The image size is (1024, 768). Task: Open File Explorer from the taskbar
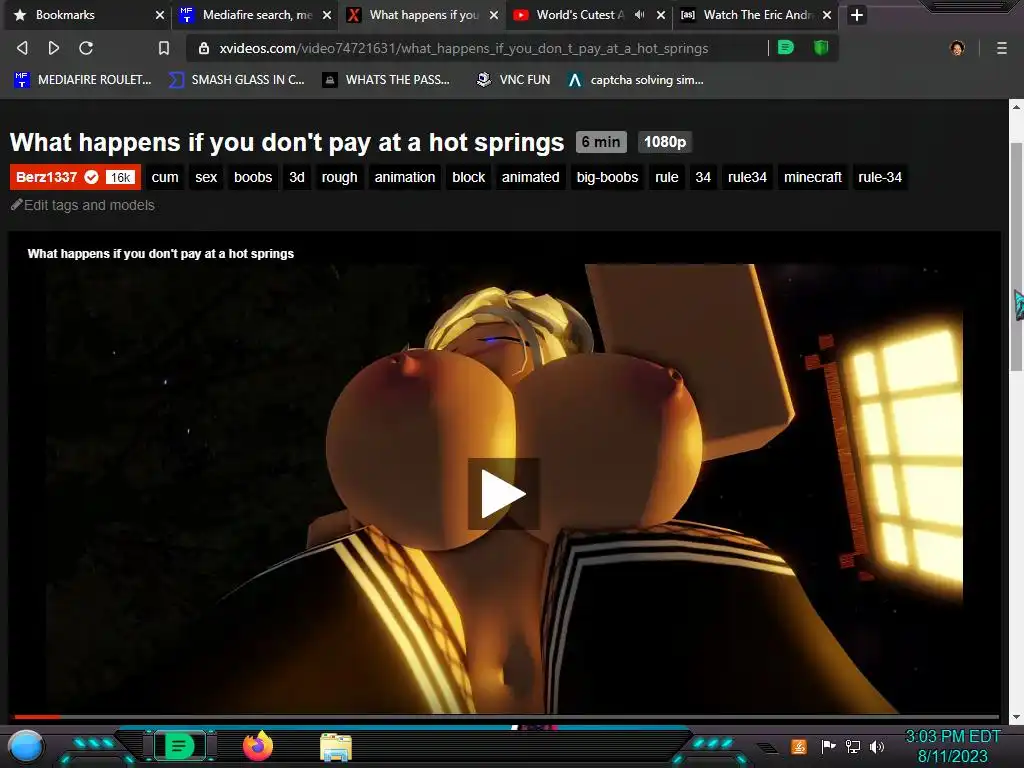click(336, 747)
